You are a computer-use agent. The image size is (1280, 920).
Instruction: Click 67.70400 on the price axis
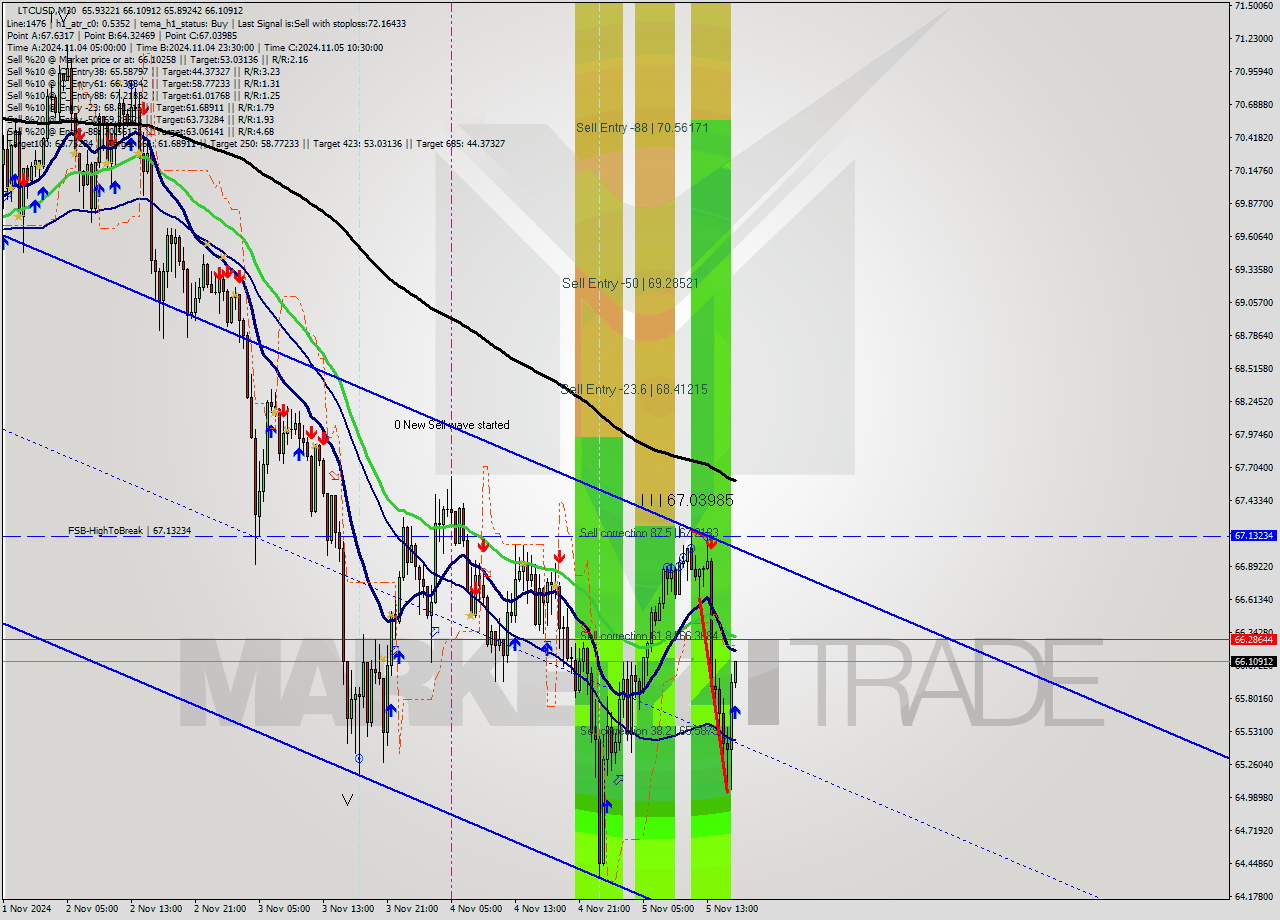click(1253, 467)
